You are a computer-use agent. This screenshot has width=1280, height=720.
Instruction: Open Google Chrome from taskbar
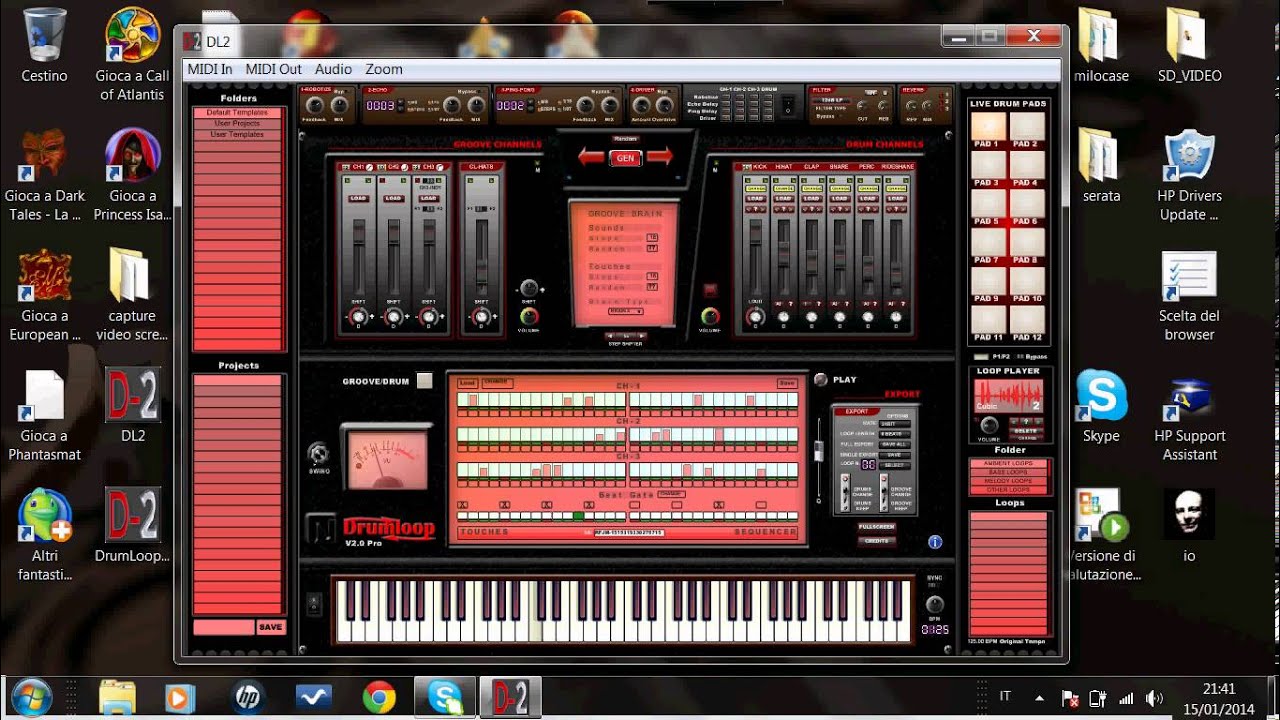379,697
